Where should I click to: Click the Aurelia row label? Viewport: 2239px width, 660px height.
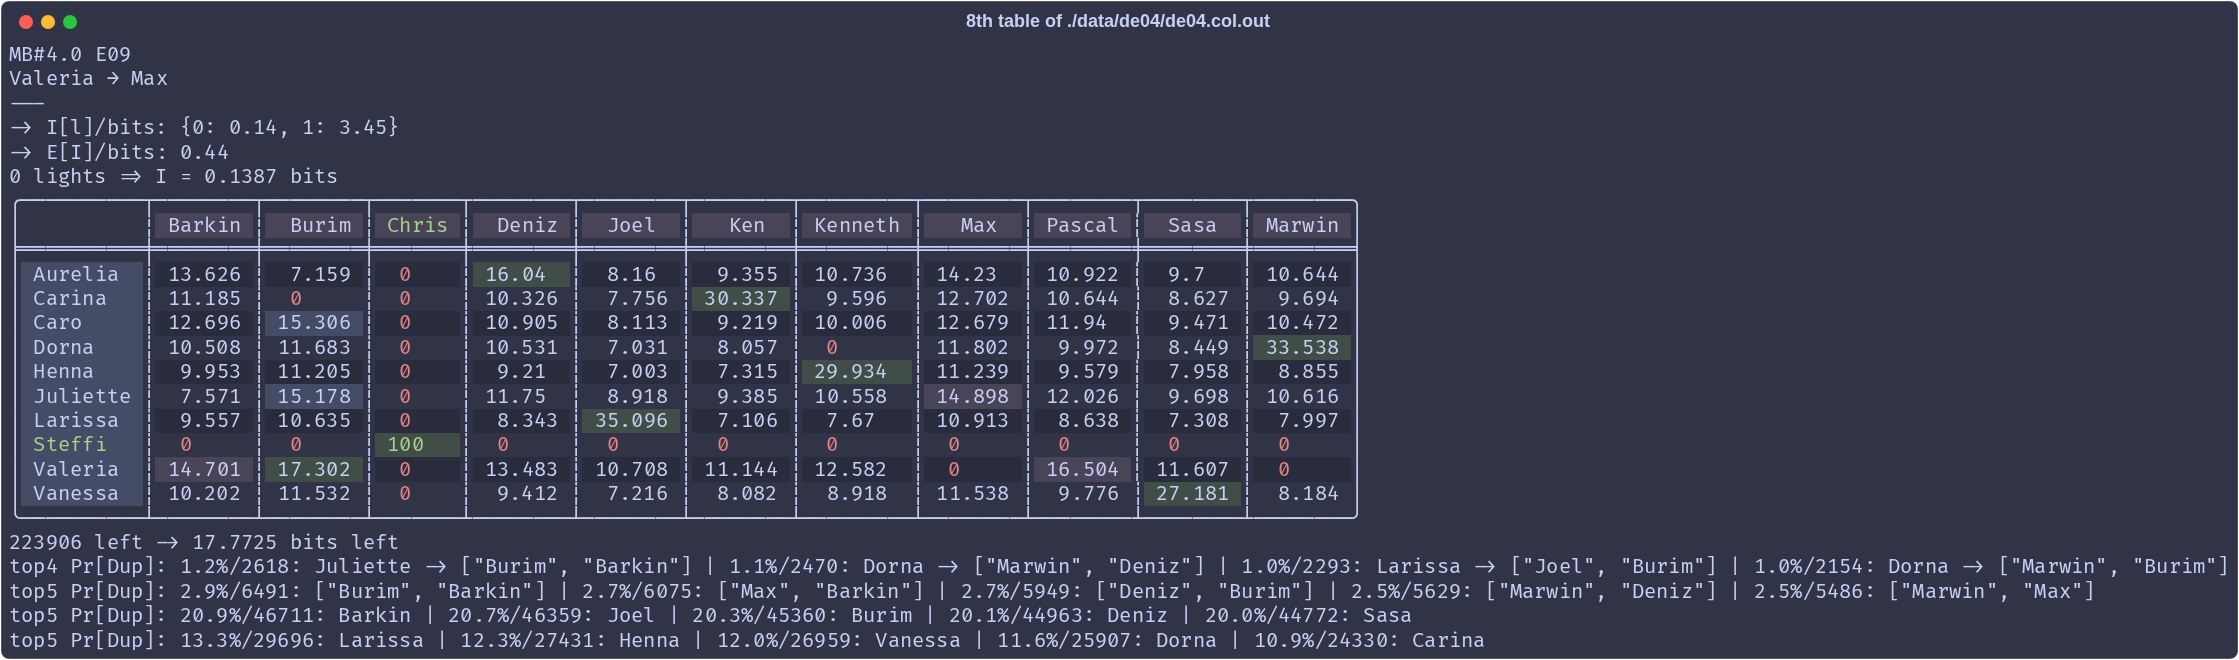(x=82, y=274)
